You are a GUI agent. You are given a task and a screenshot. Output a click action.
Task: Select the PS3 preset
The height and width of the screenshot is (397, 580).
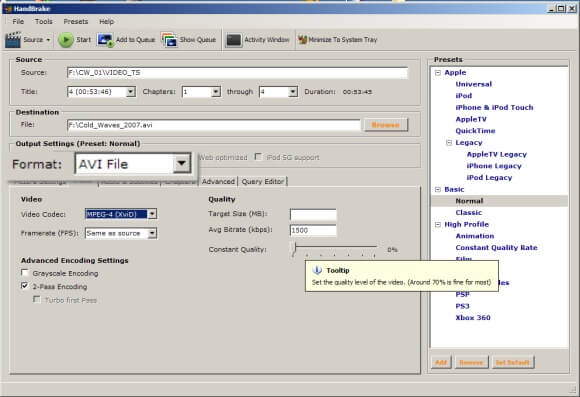tap(462, 306)
